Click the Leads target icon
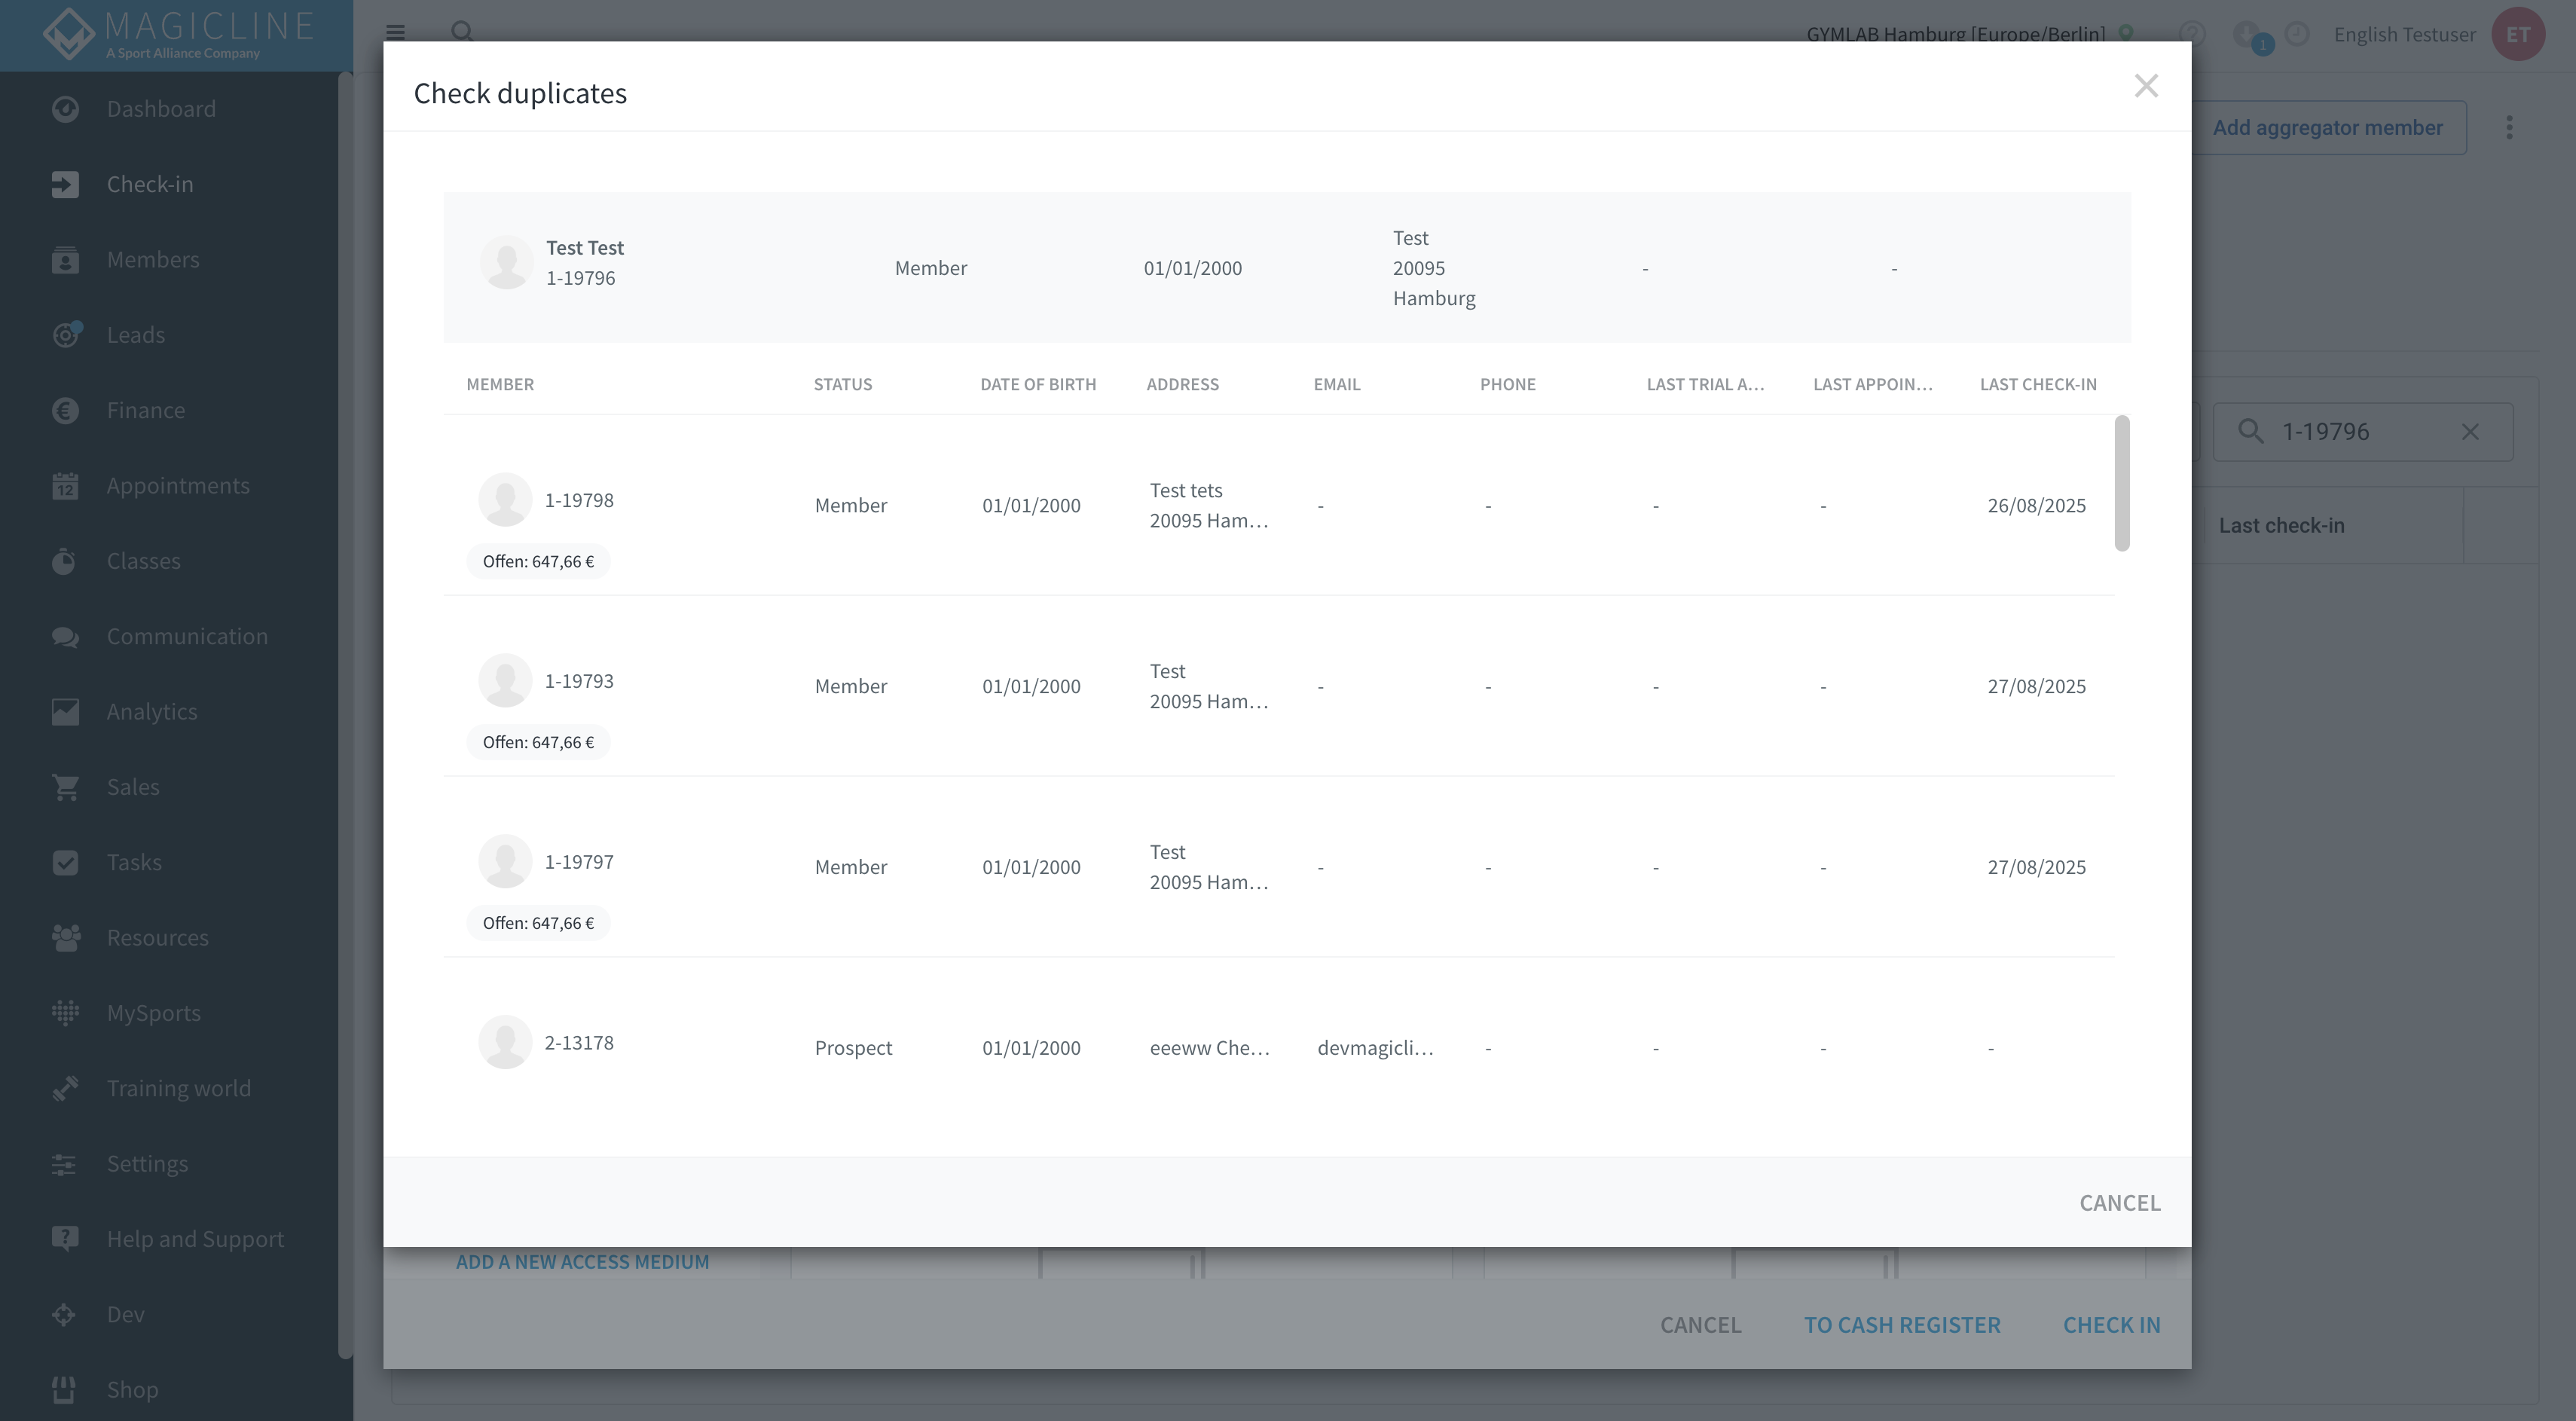 65,334
